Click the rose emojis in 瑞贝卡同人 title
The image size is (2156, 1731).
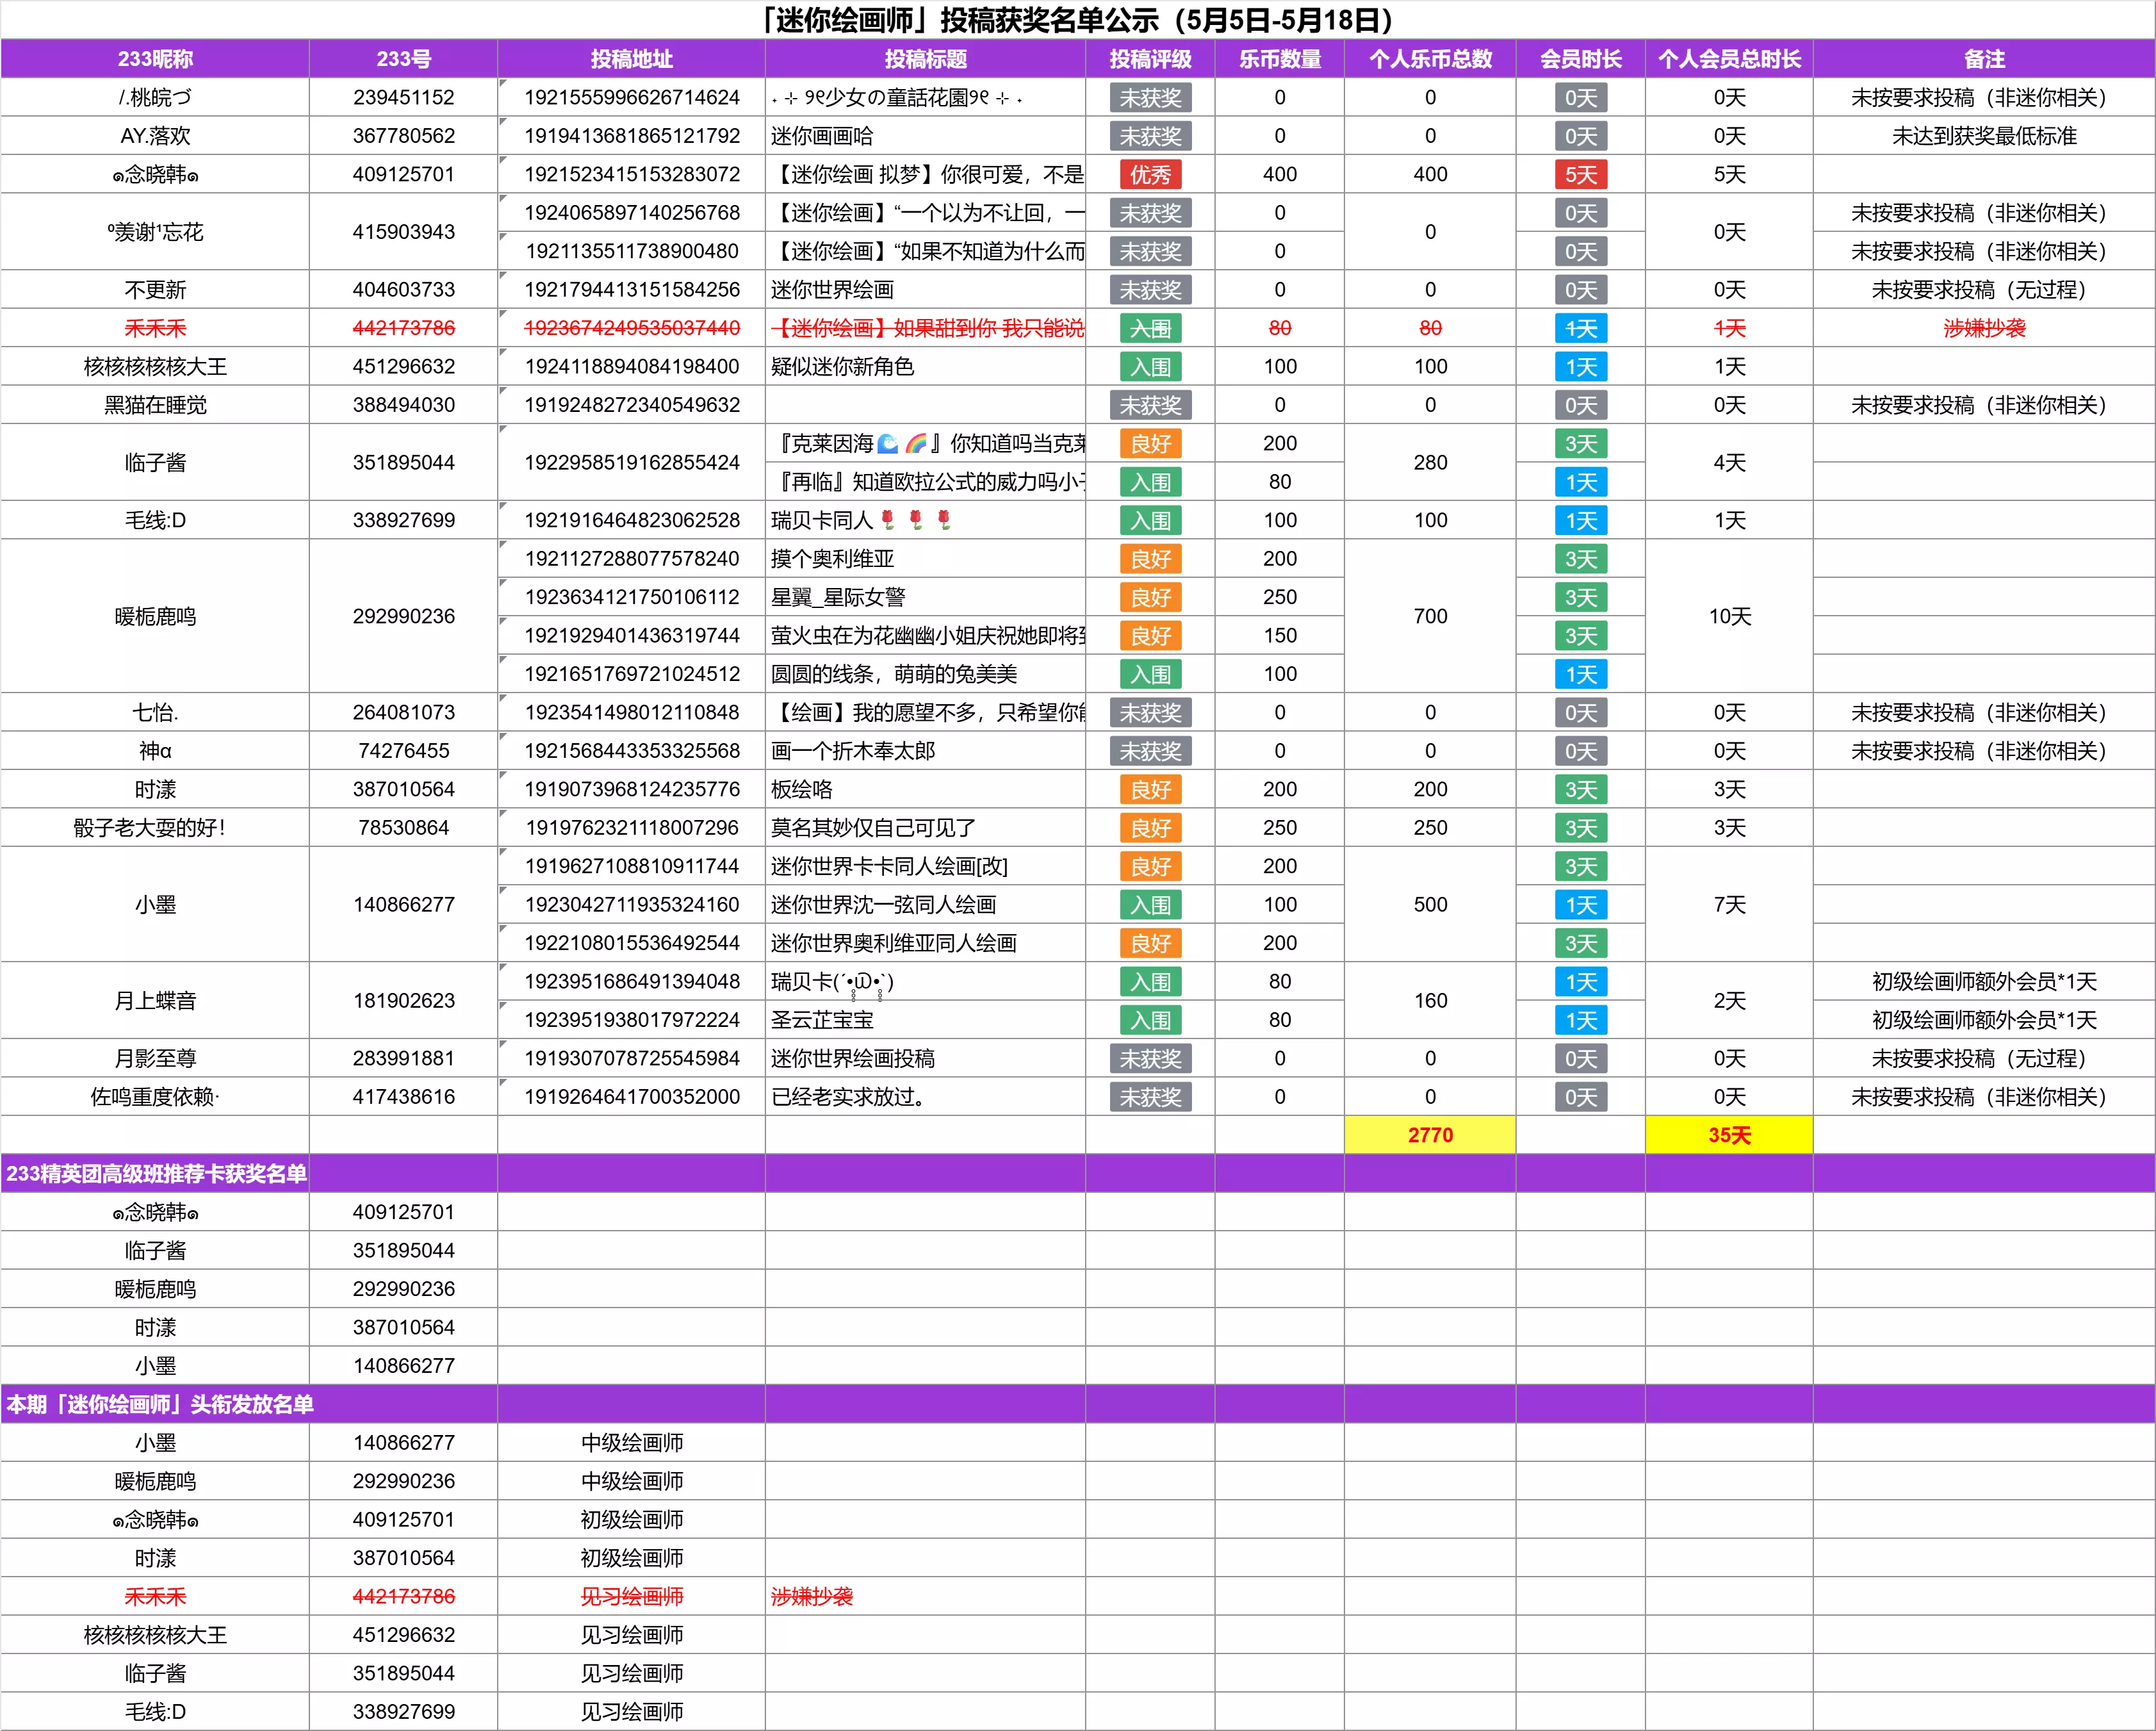pyautogui.click(x=915, y=520)
